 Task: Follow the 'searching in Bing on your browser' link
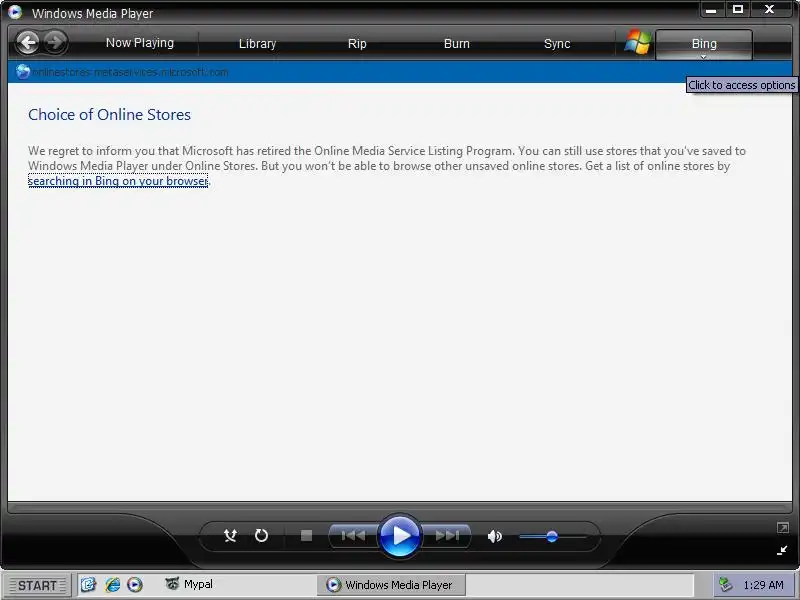118,181
